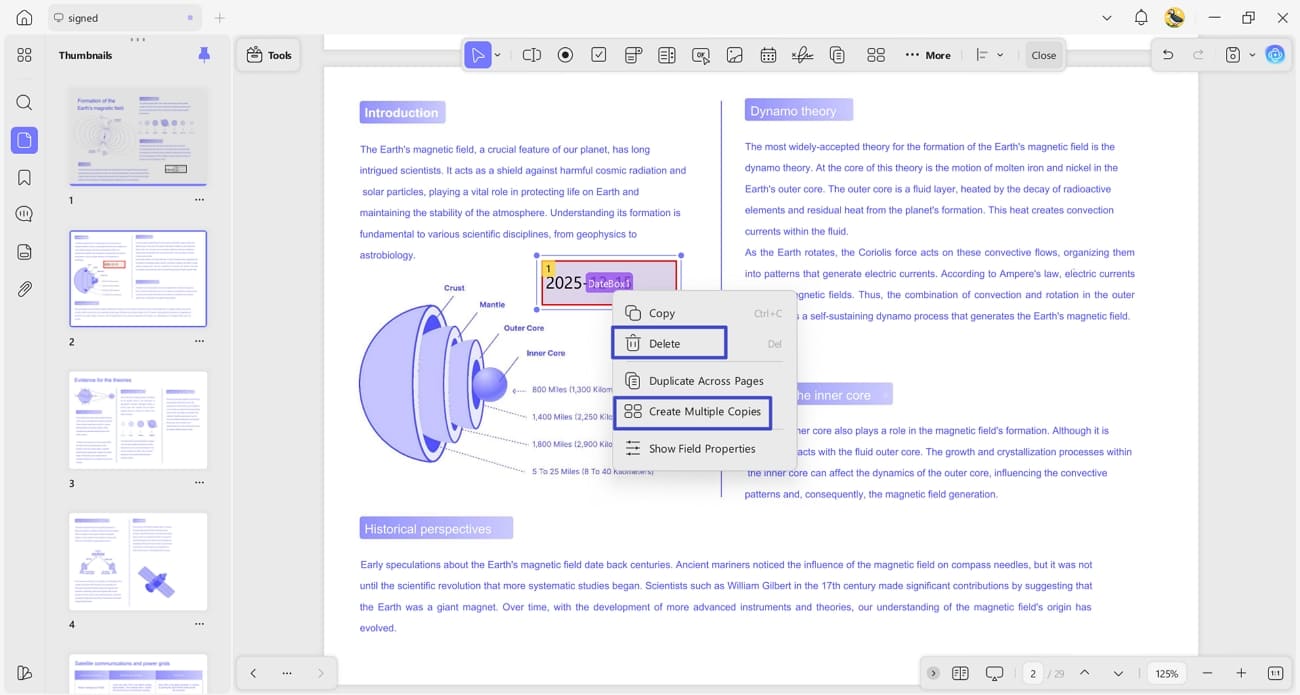This screenshot has height=695, width=1300.
Task: Add an image field tool
Action: click(x=734, y=55)
